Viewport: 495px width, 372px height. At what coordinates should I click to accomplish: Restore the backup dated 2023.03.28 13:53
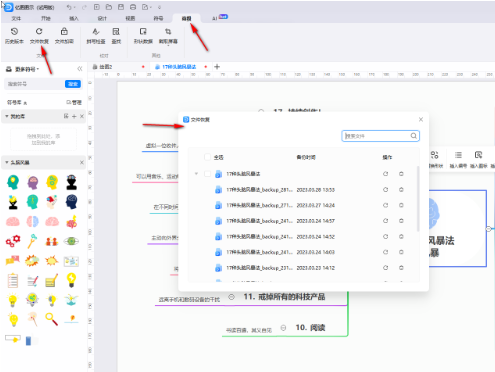click(385, 189)
